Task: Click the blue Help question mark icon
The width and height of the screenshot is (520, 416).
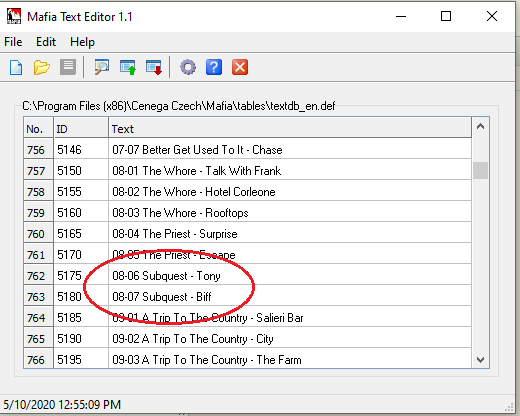Action: click(214, 67)
